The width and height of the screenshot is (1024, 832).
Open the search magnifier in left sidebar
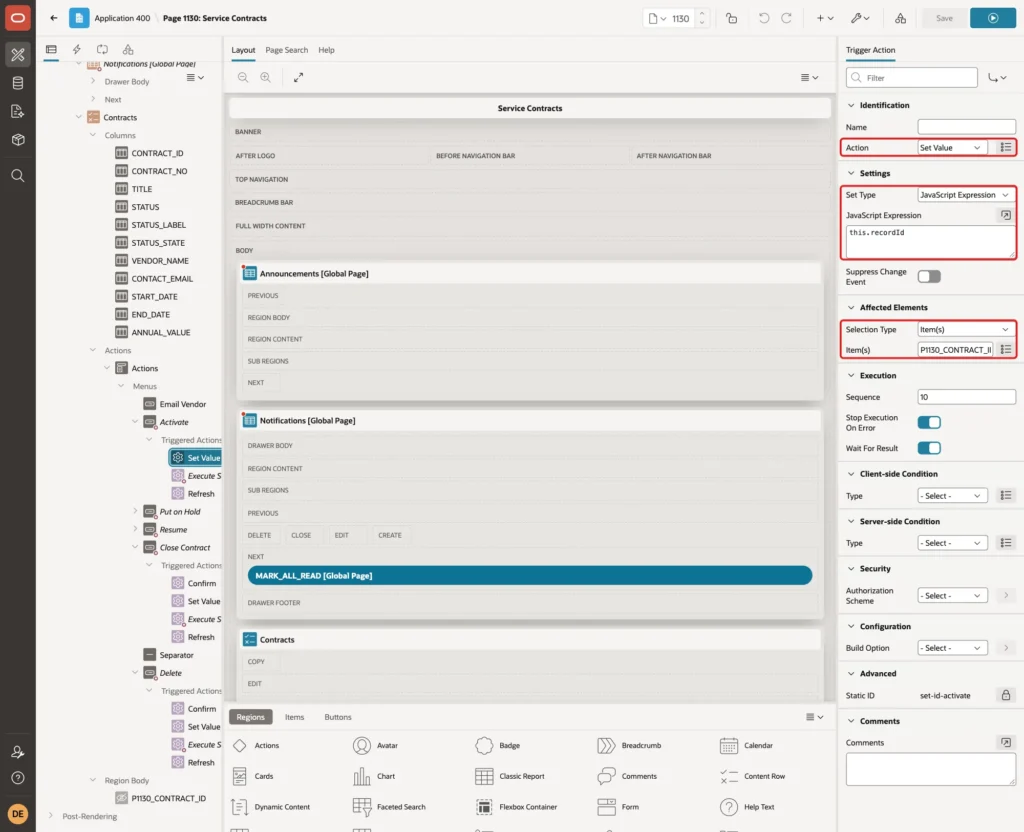[x=18, y=176]
